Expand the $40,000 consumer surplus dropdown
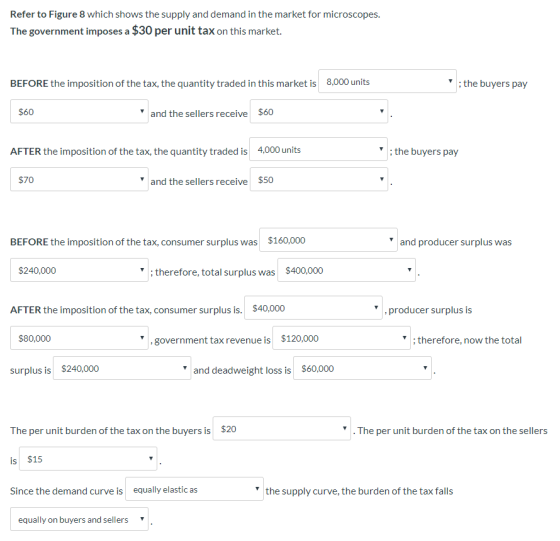This screenshot has height=541, width=560. click(313, 308)
